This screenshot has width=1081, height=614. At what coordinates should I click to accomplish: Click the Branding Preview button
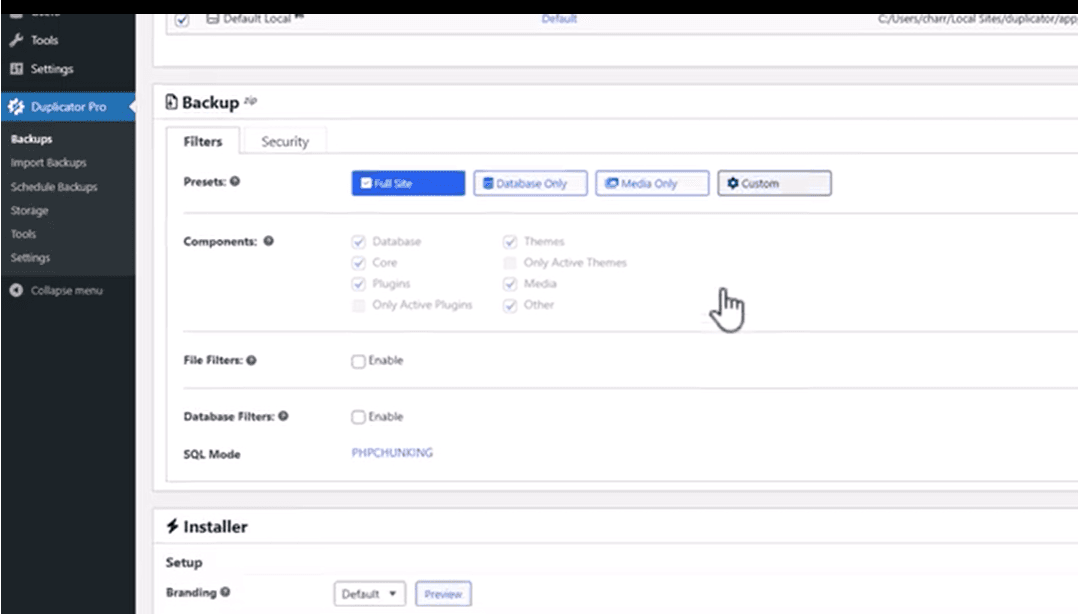click(443, 594)
